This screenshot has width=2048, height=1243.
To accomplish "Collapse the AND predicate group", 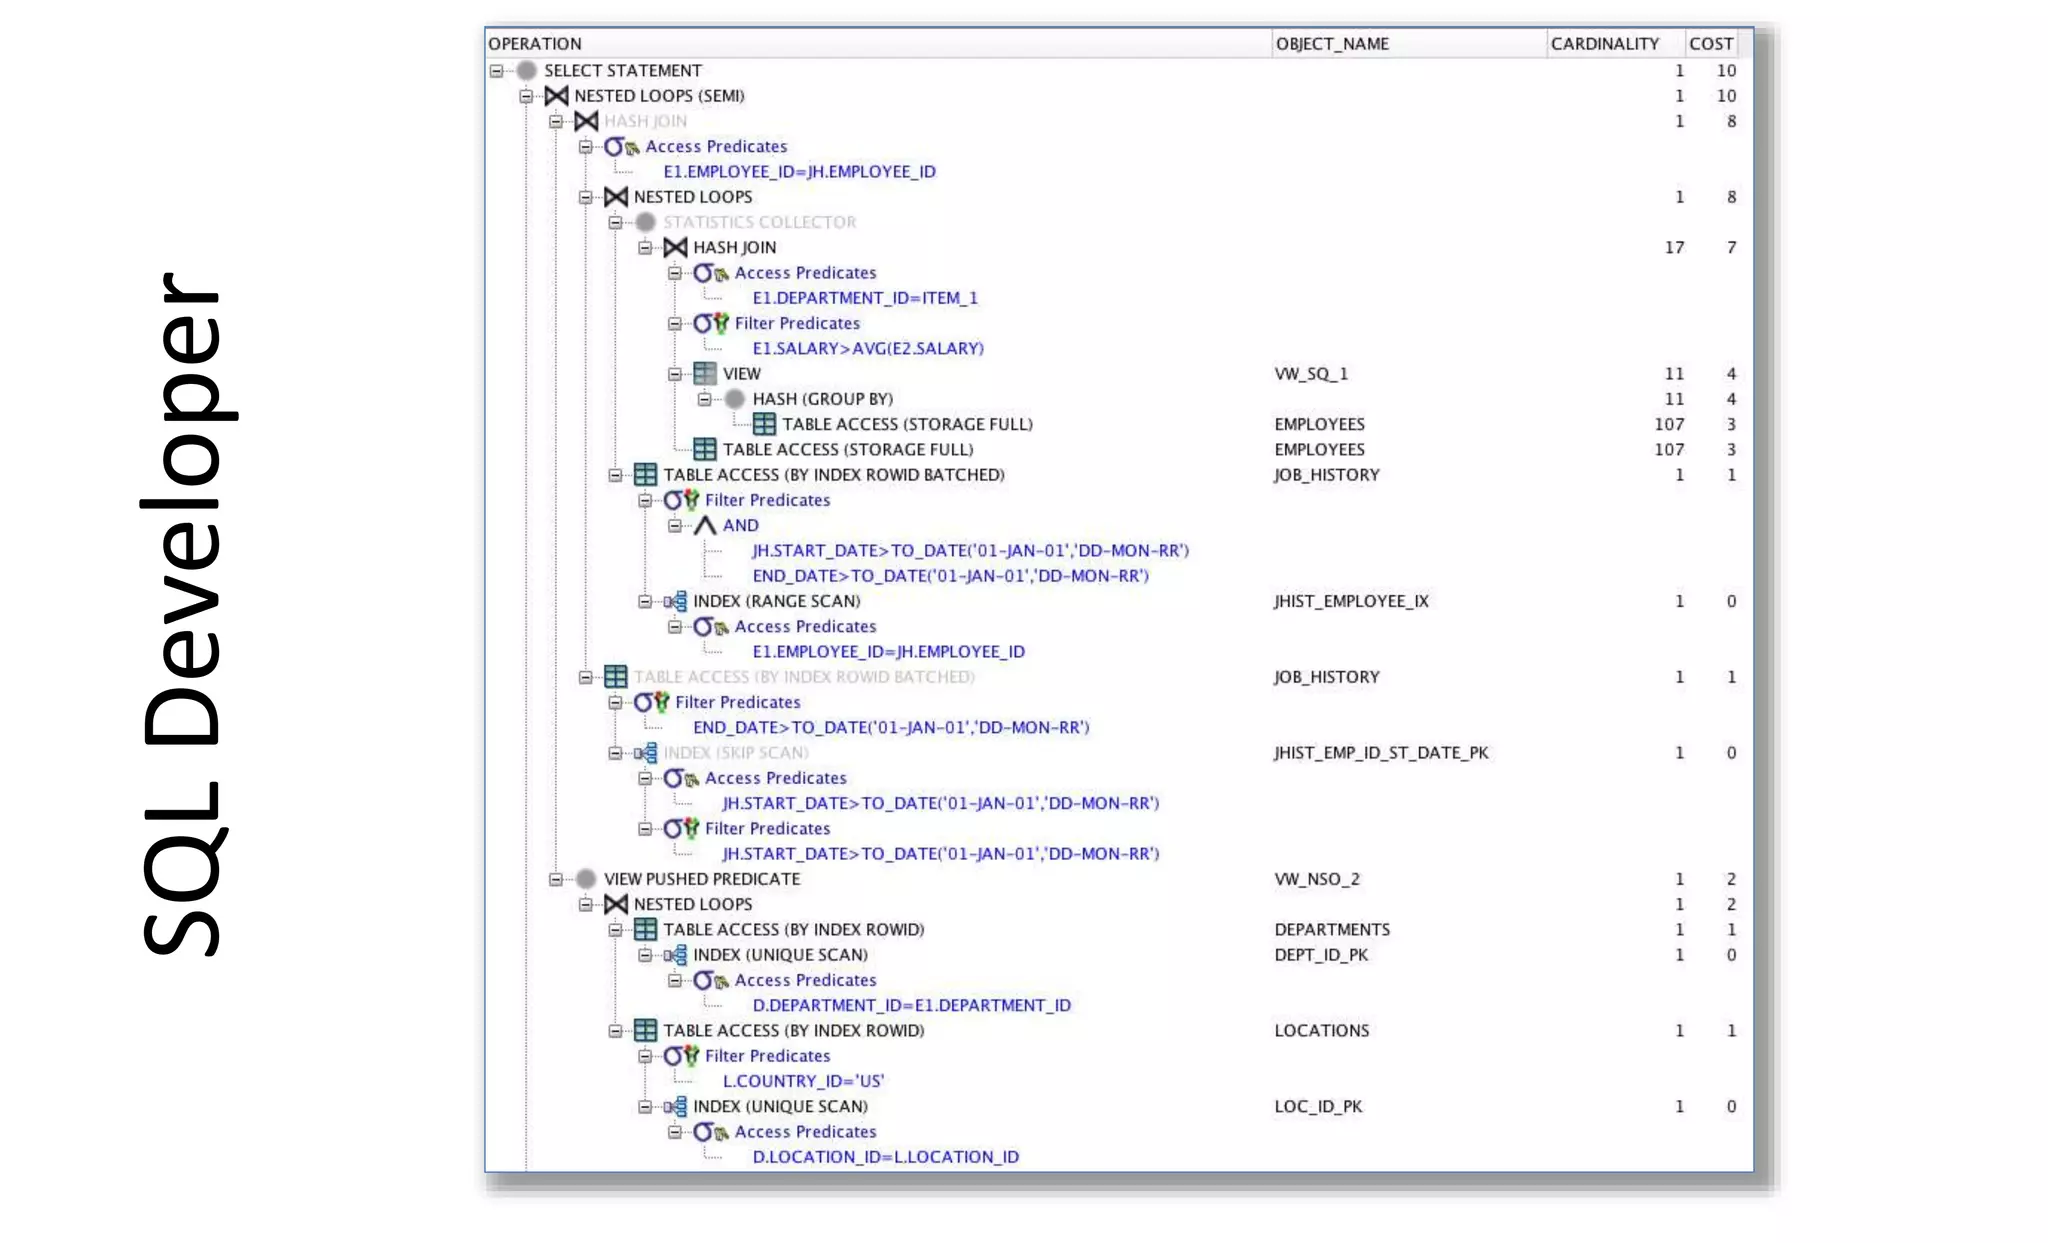I will click(x=675, y=525).
